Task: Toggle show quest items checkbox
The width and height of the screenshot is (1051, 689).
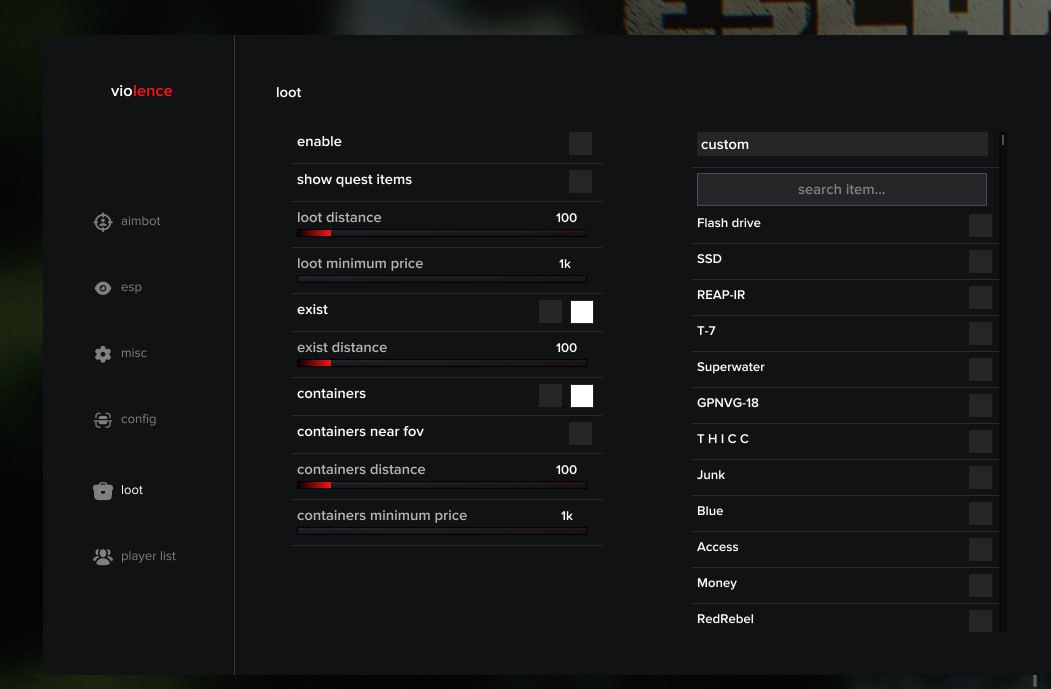Action: (x=580, y=181)
